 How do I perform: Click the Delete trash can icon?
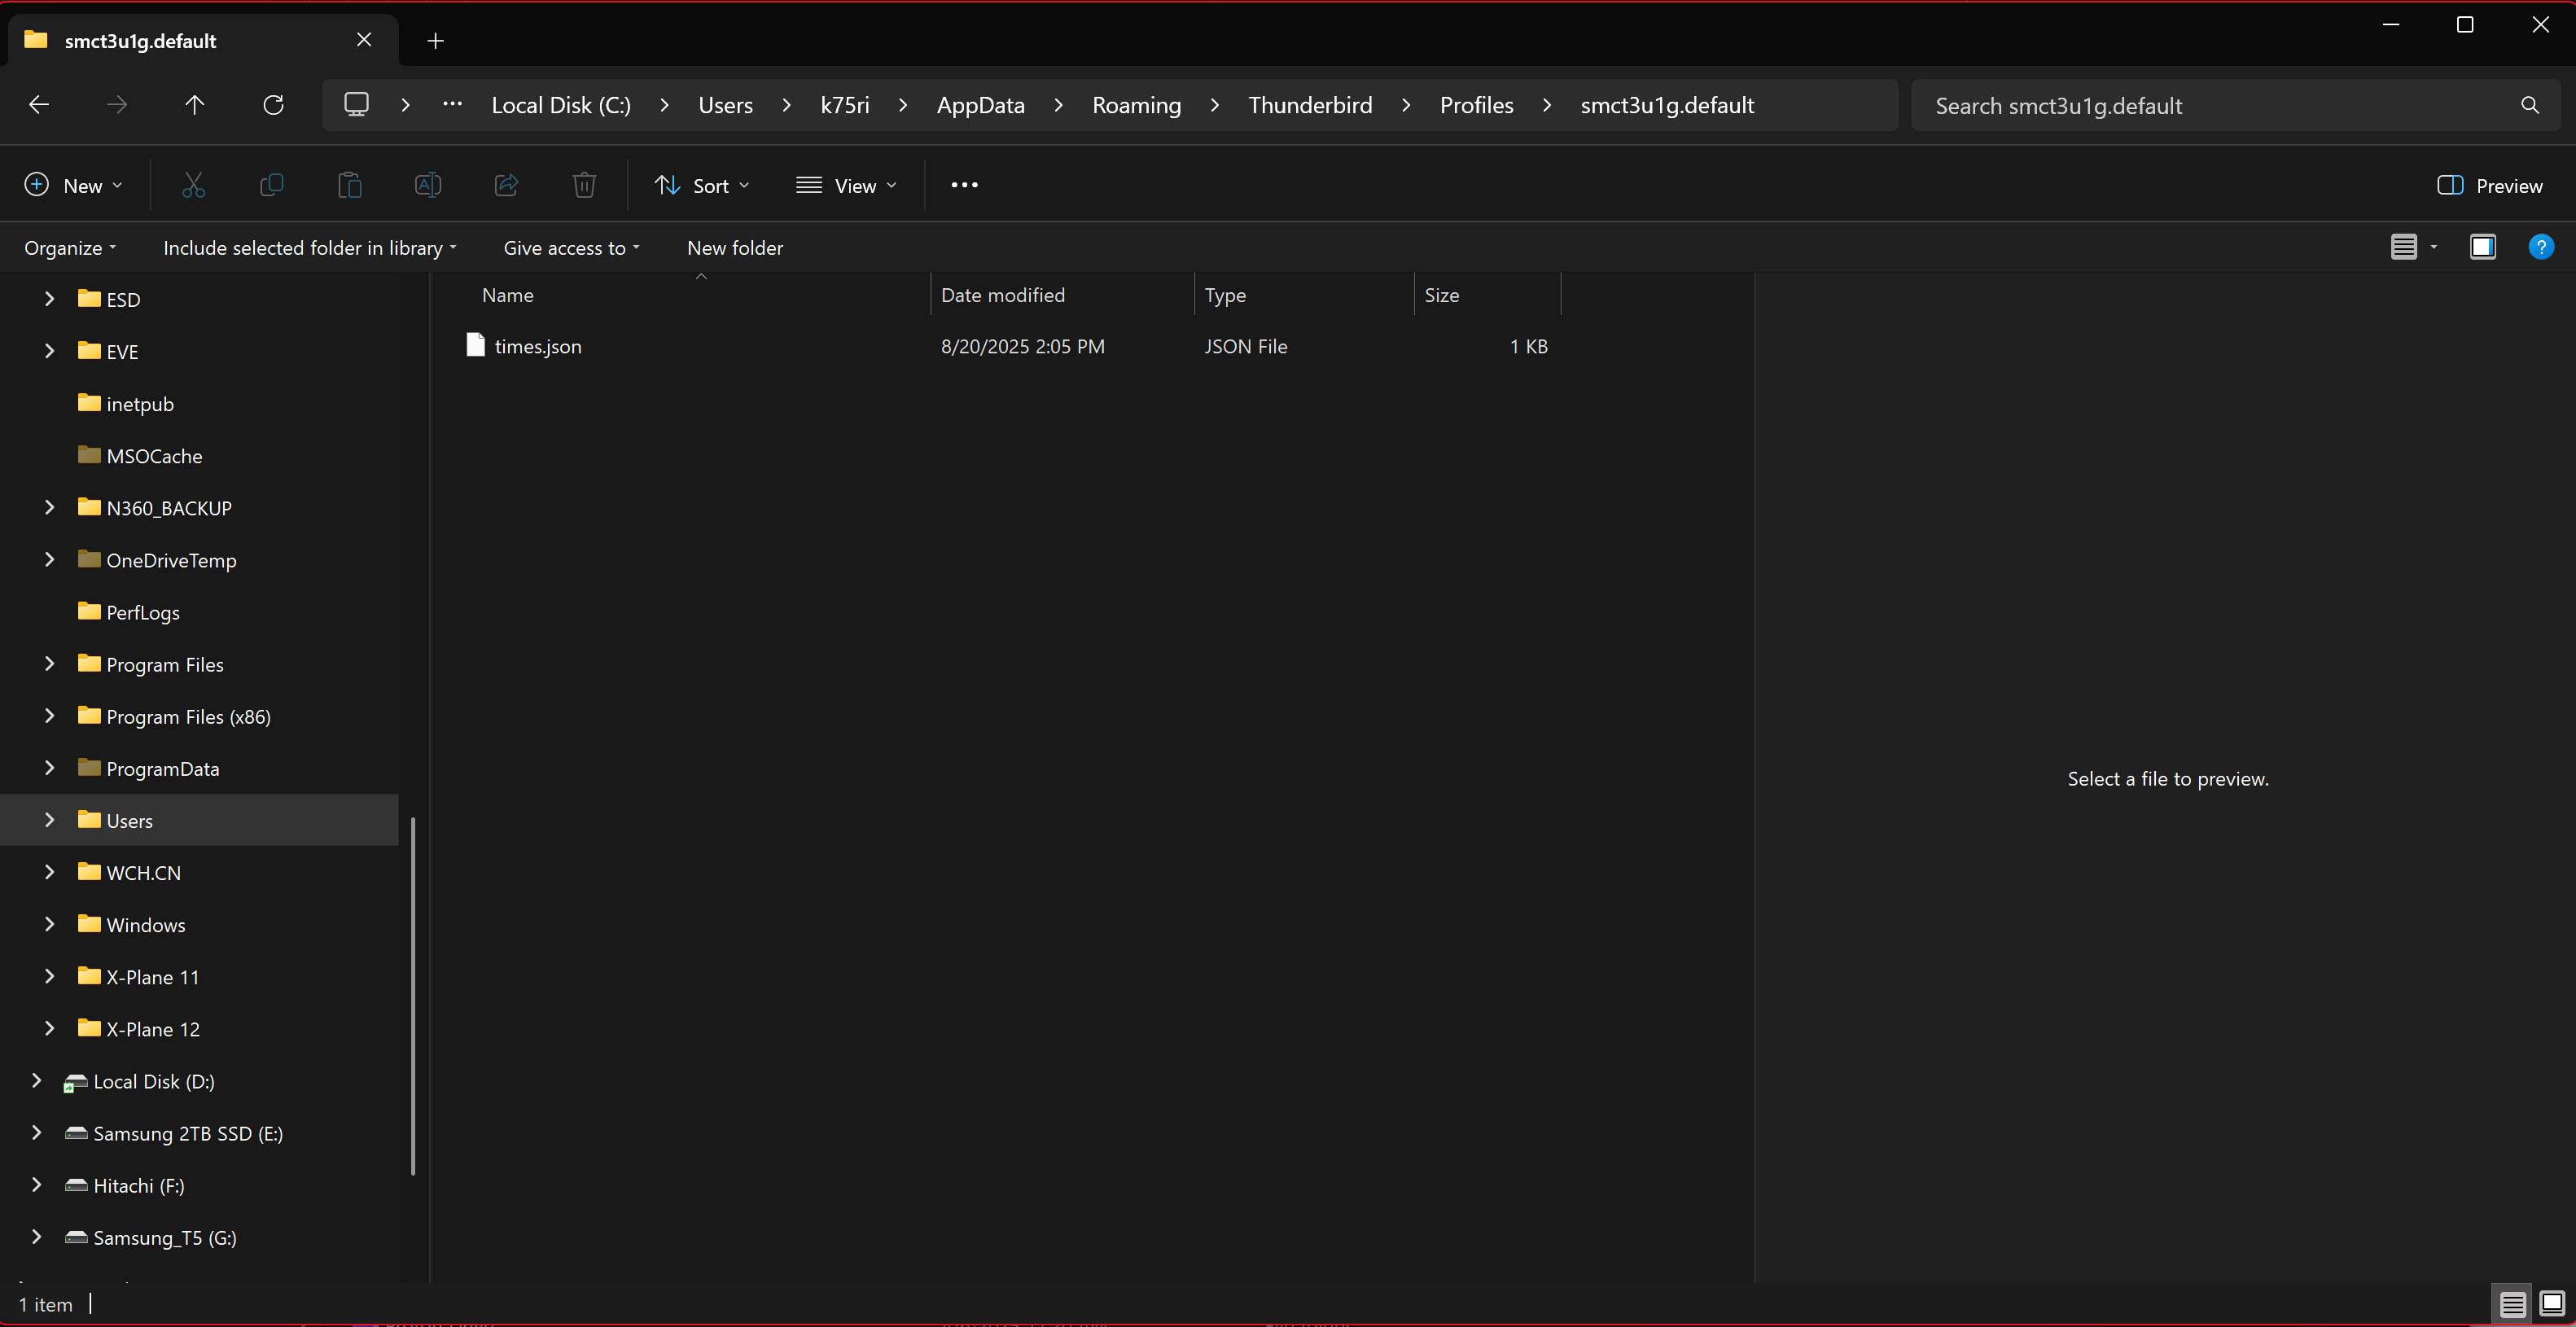[584, 185]
